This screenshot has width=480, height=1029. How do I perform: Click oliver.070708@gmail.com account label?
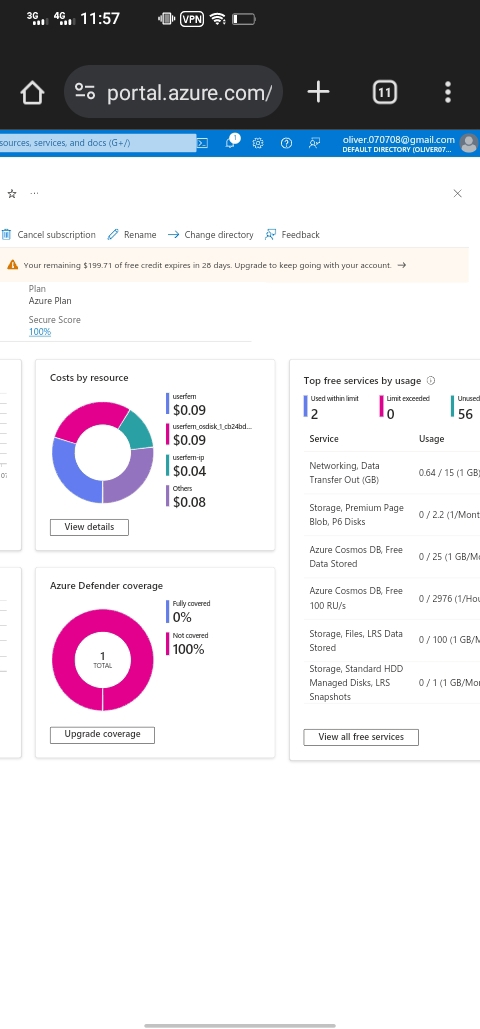(399, 139)
